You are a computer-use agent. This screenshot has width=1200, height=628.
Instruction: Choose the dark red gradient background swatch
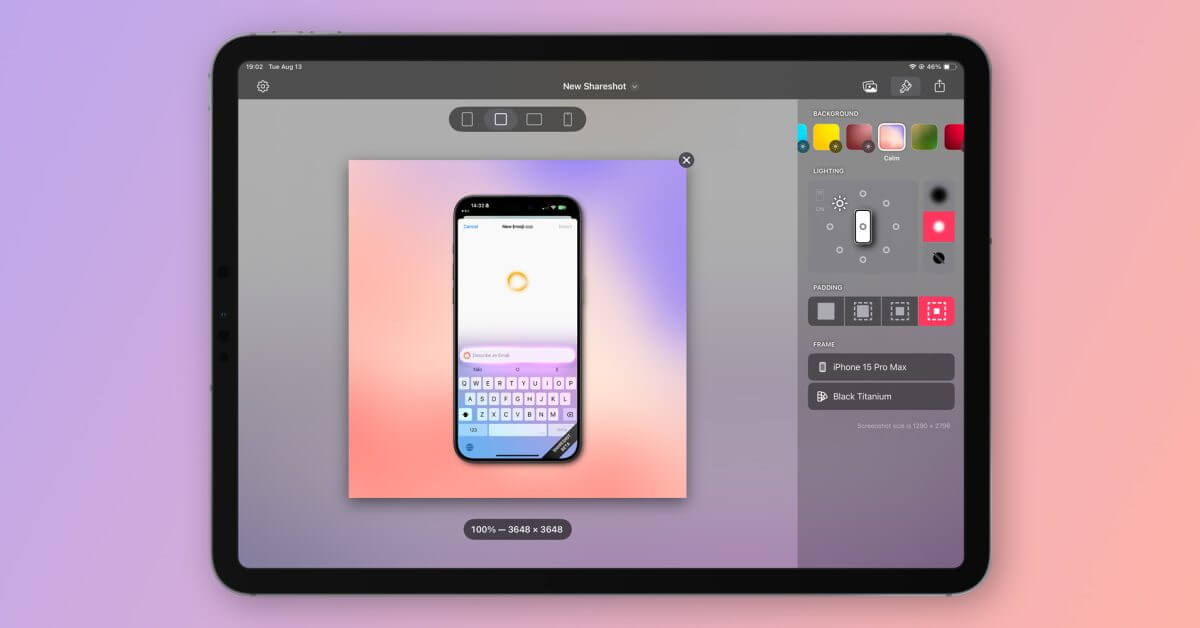(859, 137)
